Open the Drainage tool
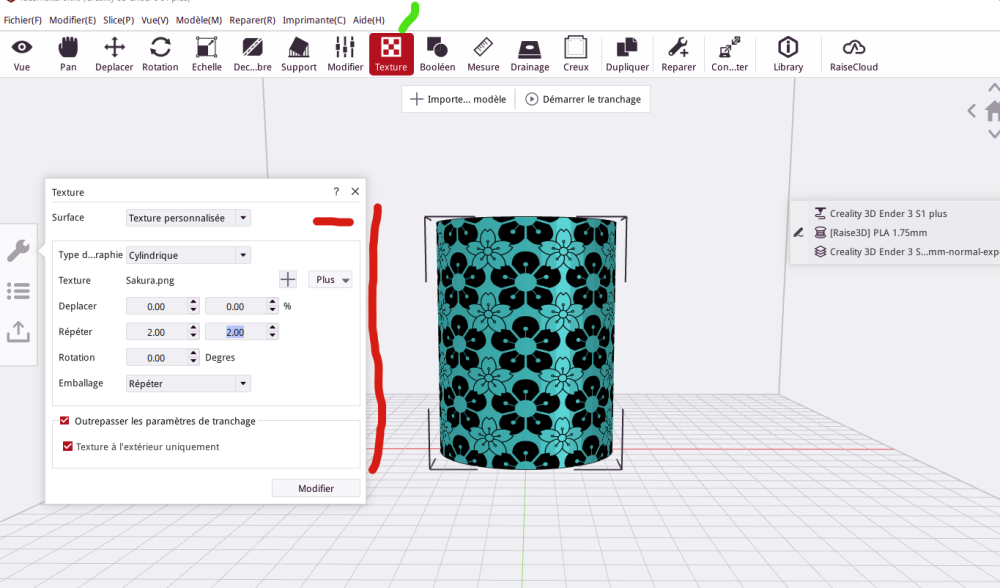This screenshot has width=1000, height=588. pyautogui.click(x=529, y=54)
